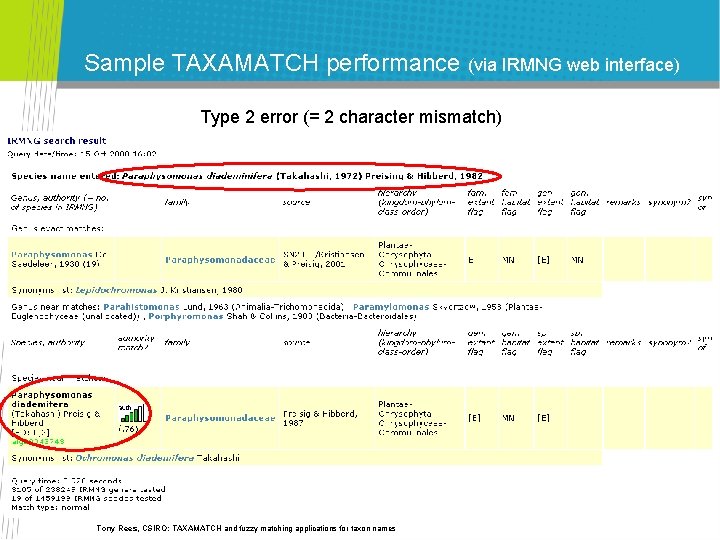Screen dimensions: 720x540
Task: Click the 'IRMNG species tested' count line
Action: (x=86, y=498)
